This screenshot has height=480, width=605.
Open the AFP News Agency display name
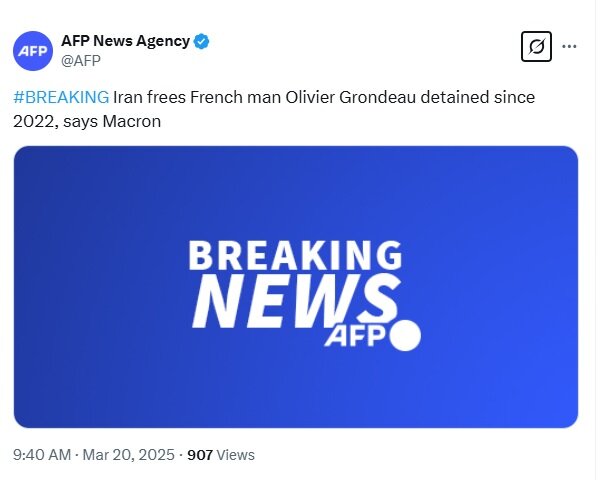pyautogui.click(x=125, y=41)
